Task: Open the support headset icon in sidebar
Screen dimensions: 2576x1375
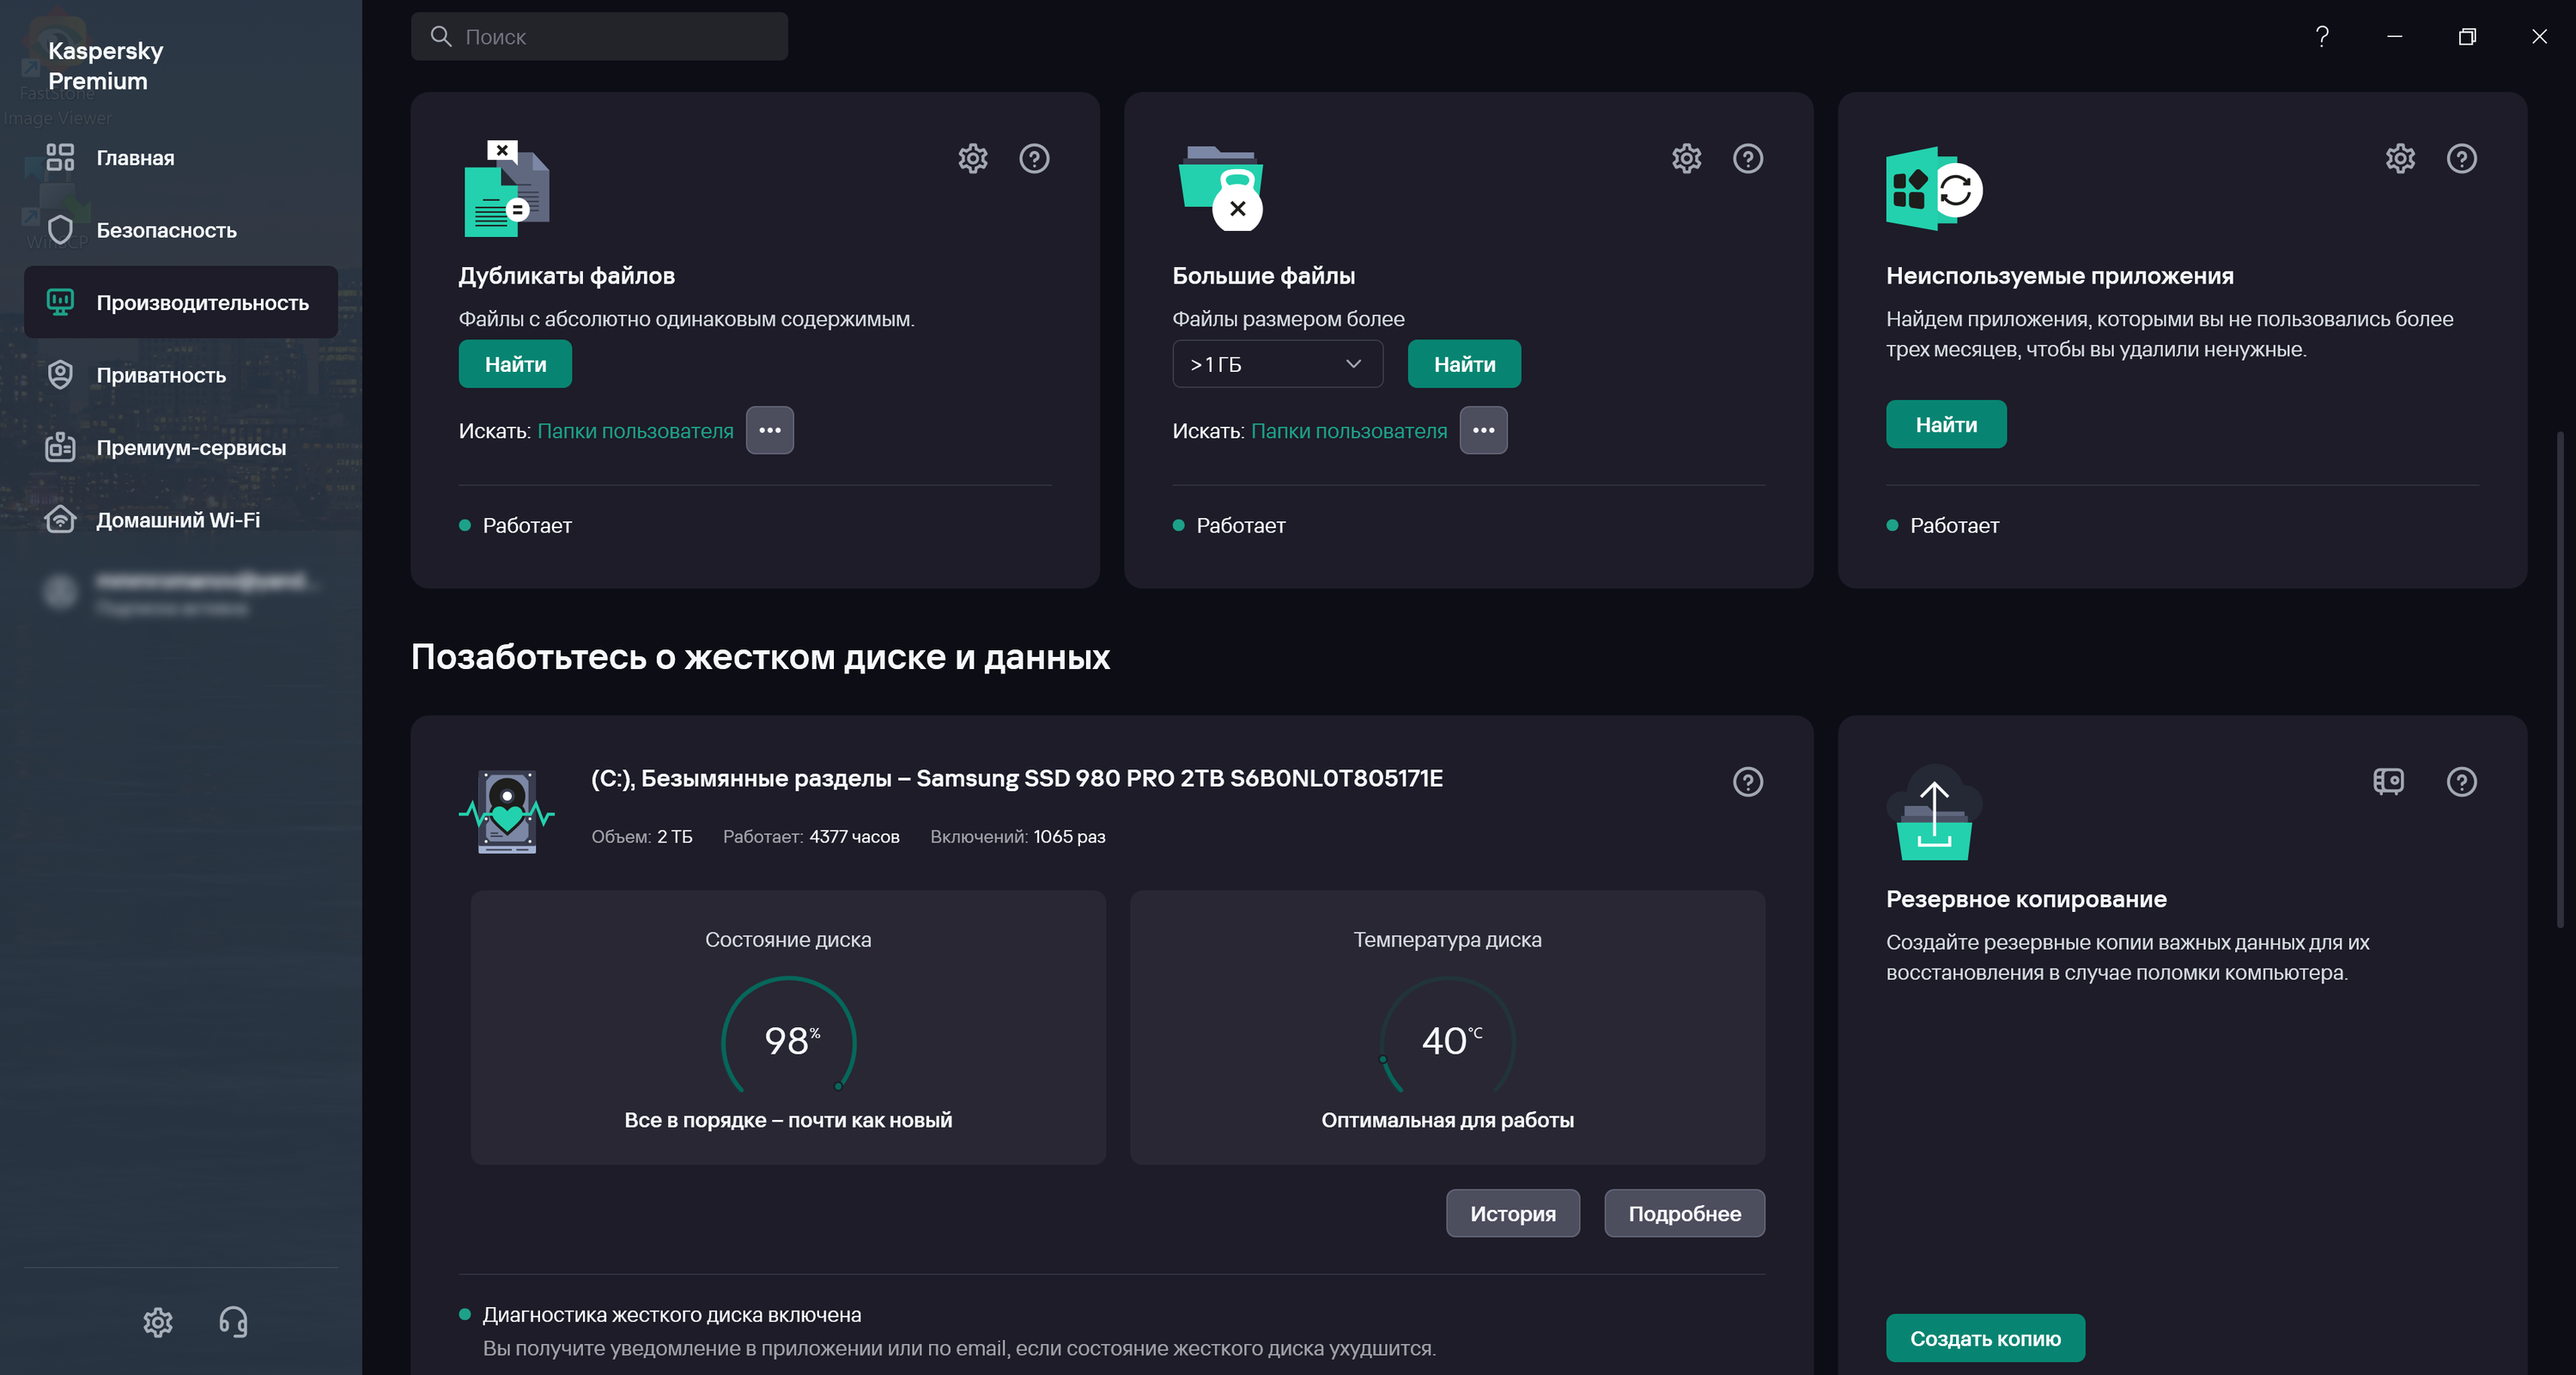Action: tap(233, 1321)
